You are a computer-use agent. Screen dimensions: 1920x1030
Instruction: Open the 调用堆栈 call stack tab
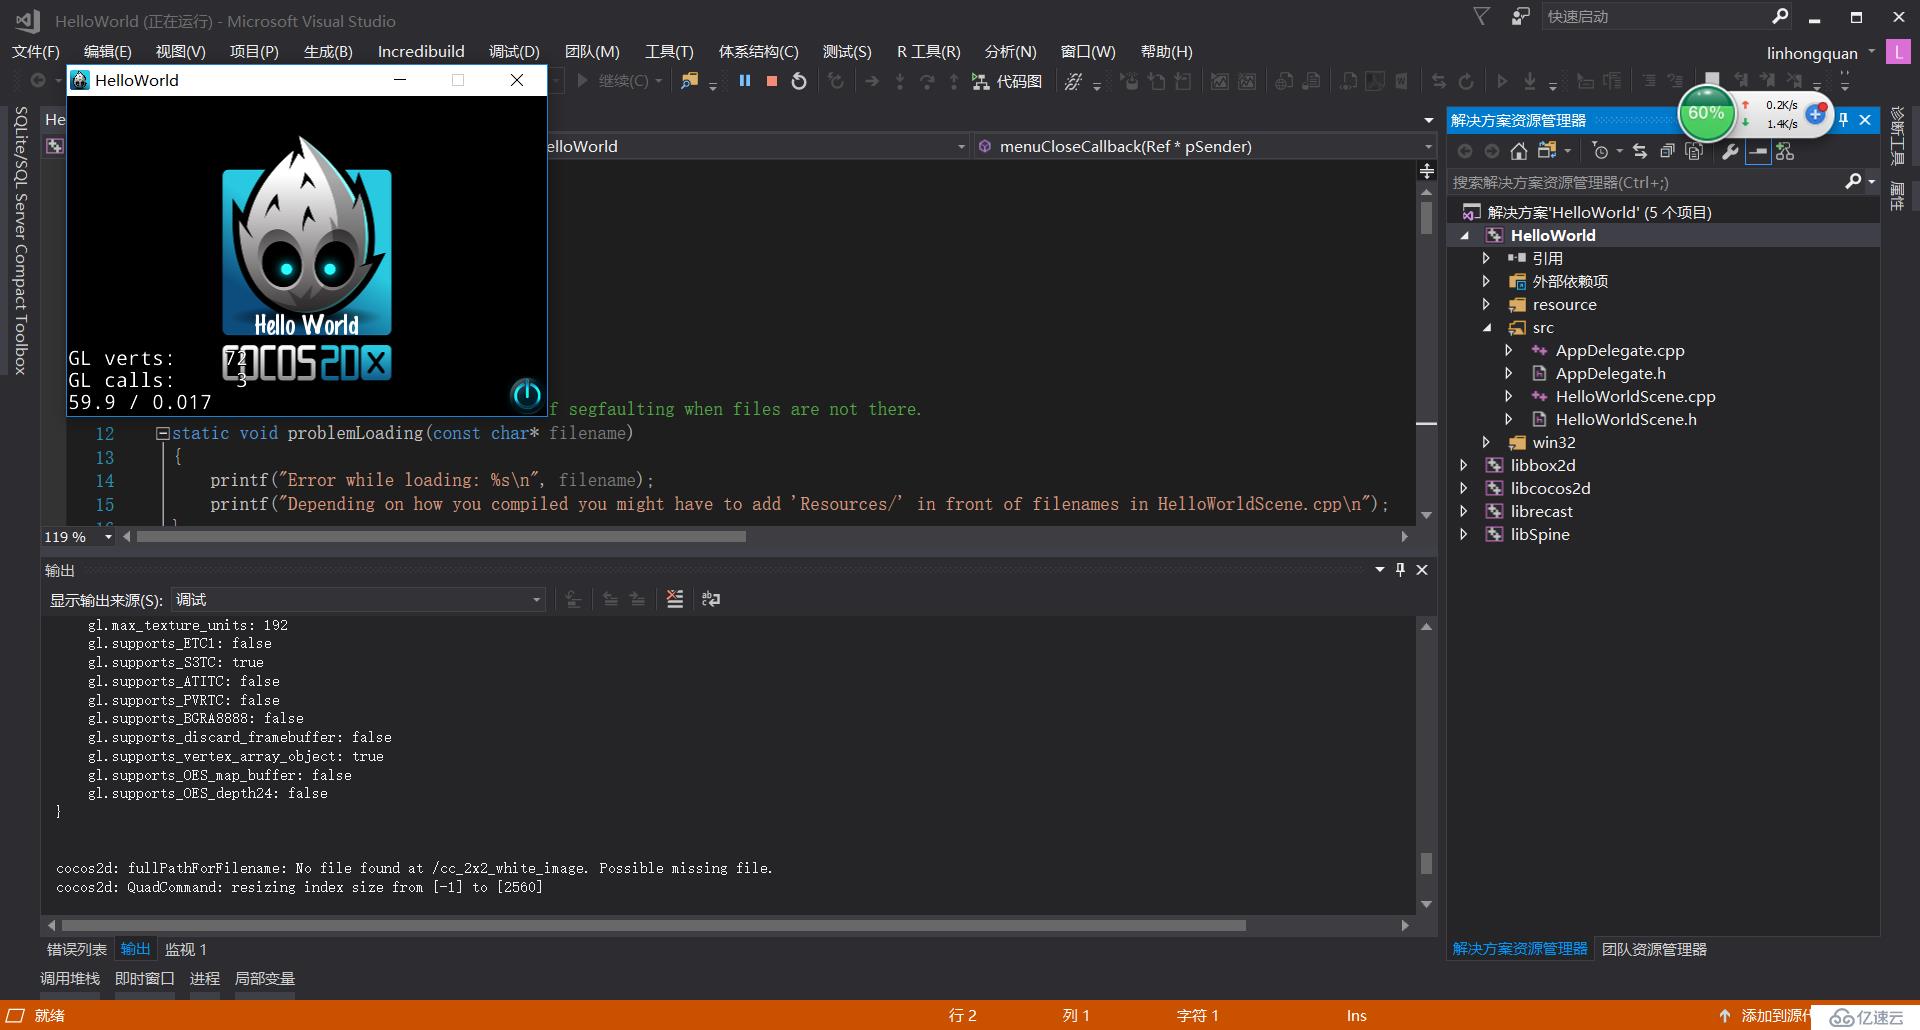click(70, 978)
